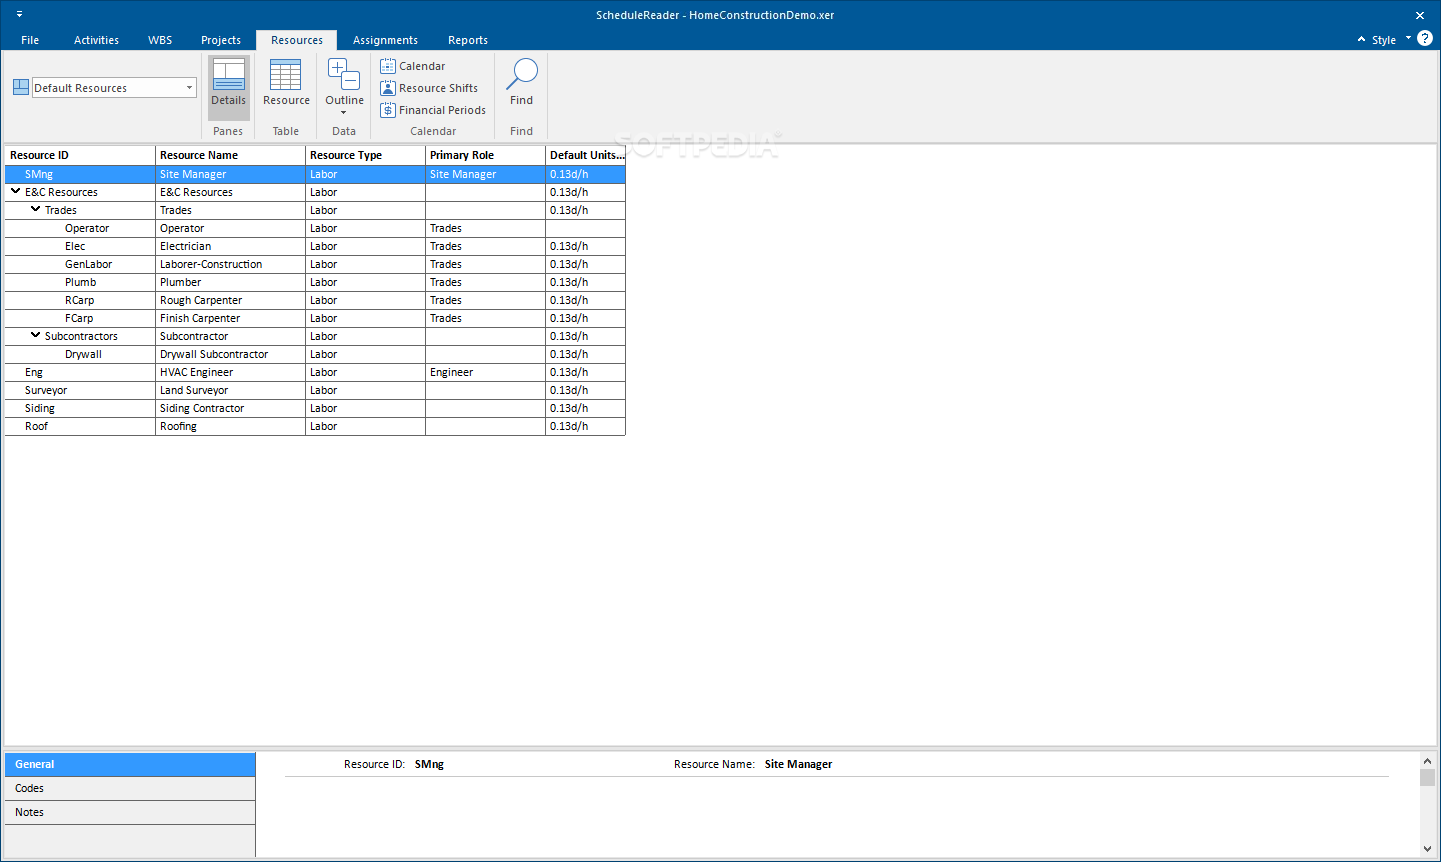Screen dimensions: 1441x862
Task: Open the Style dropdown menu
Action: [1390, 40]
